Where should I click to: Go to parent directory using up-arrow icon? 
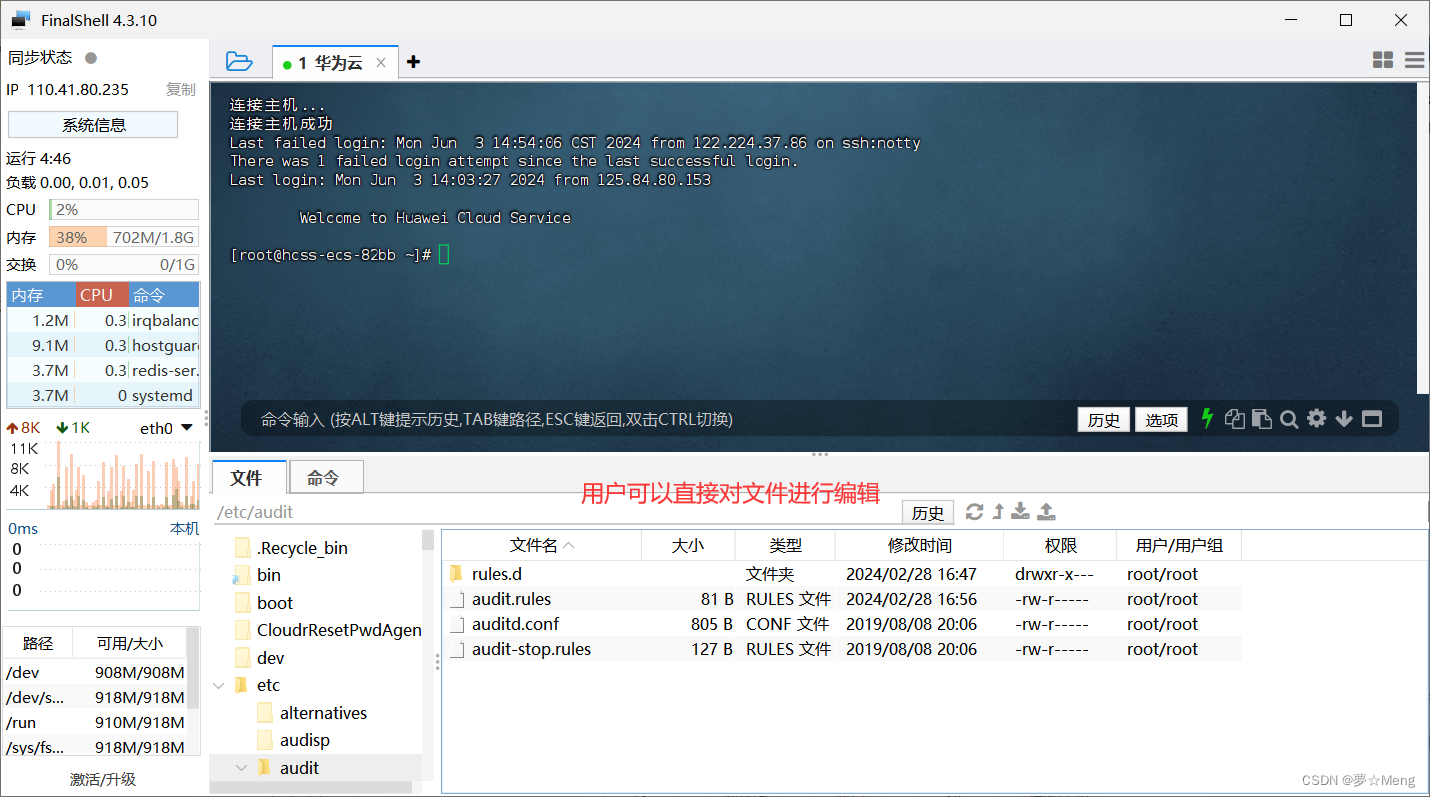pyautogui.click(x=997, y=511)
